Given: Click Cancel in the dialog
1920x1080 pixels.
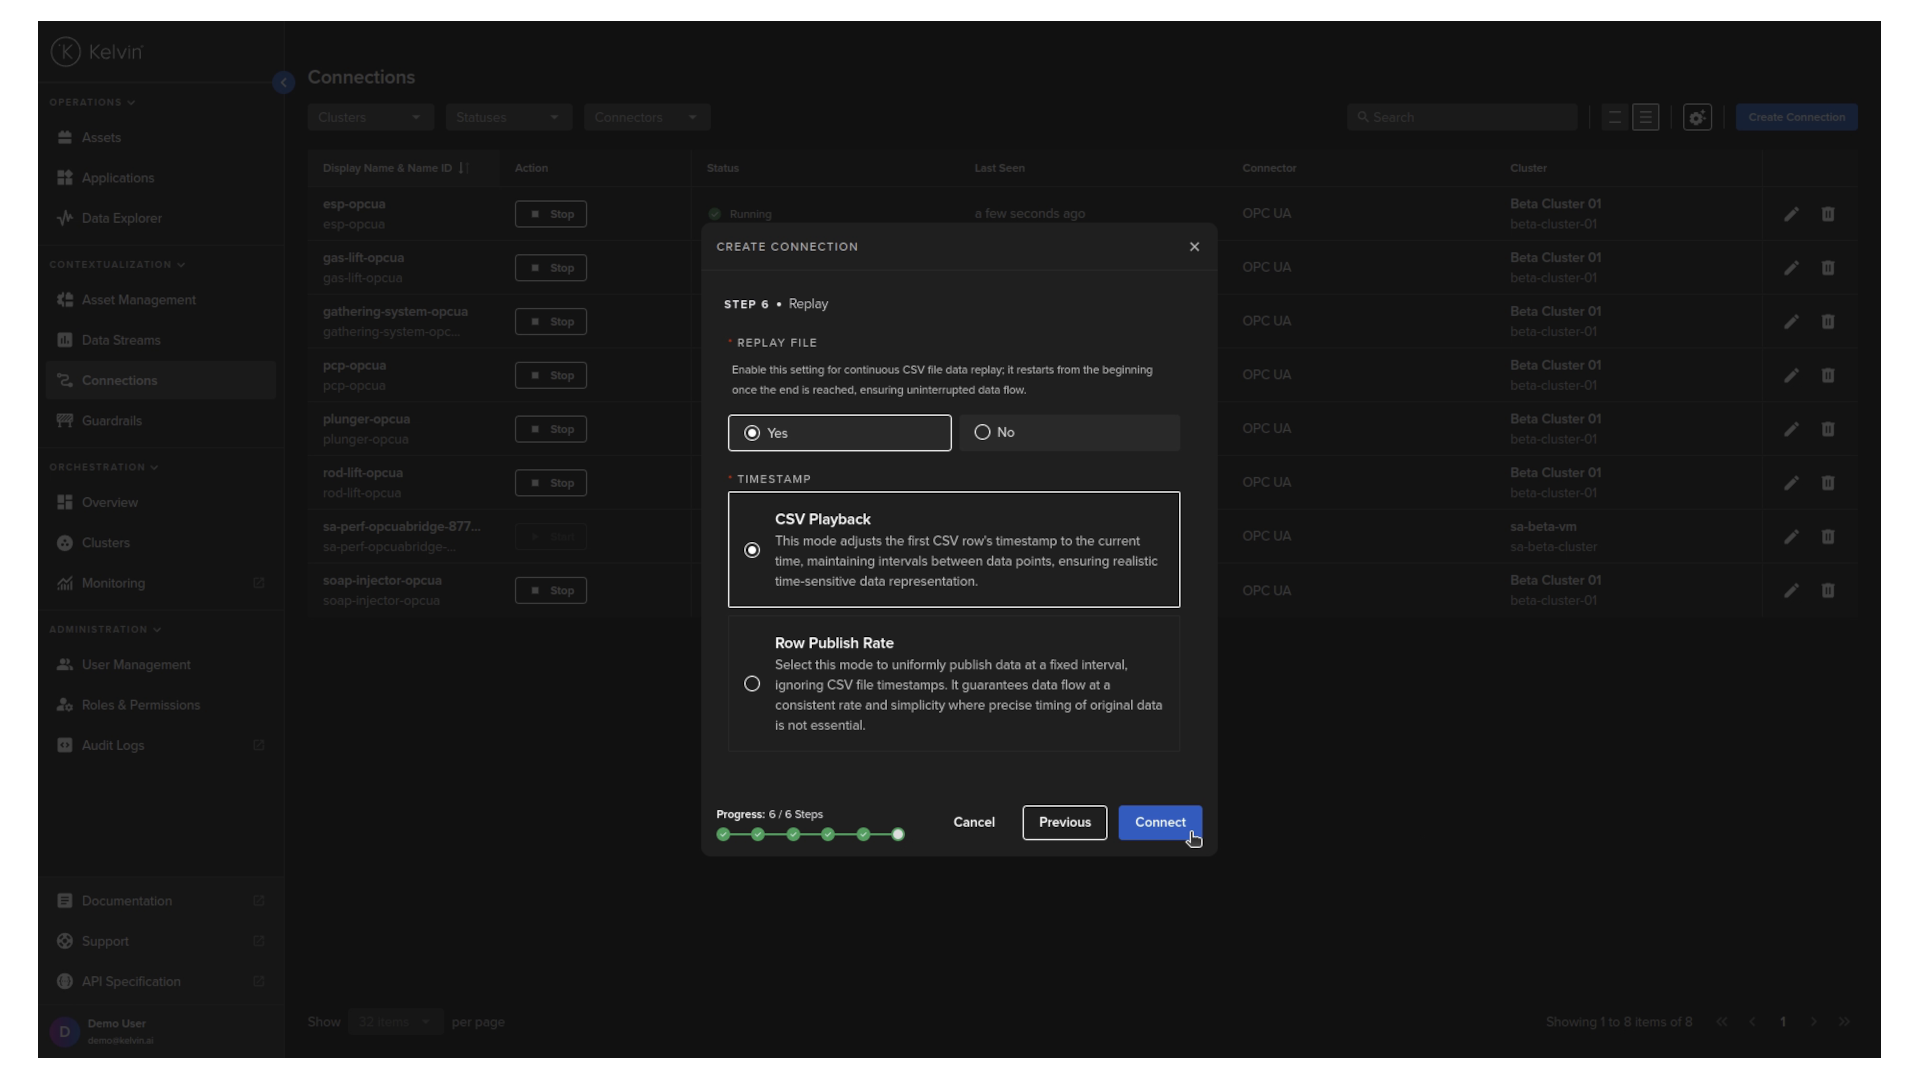Looking at the screenshot, I should 973,822.
